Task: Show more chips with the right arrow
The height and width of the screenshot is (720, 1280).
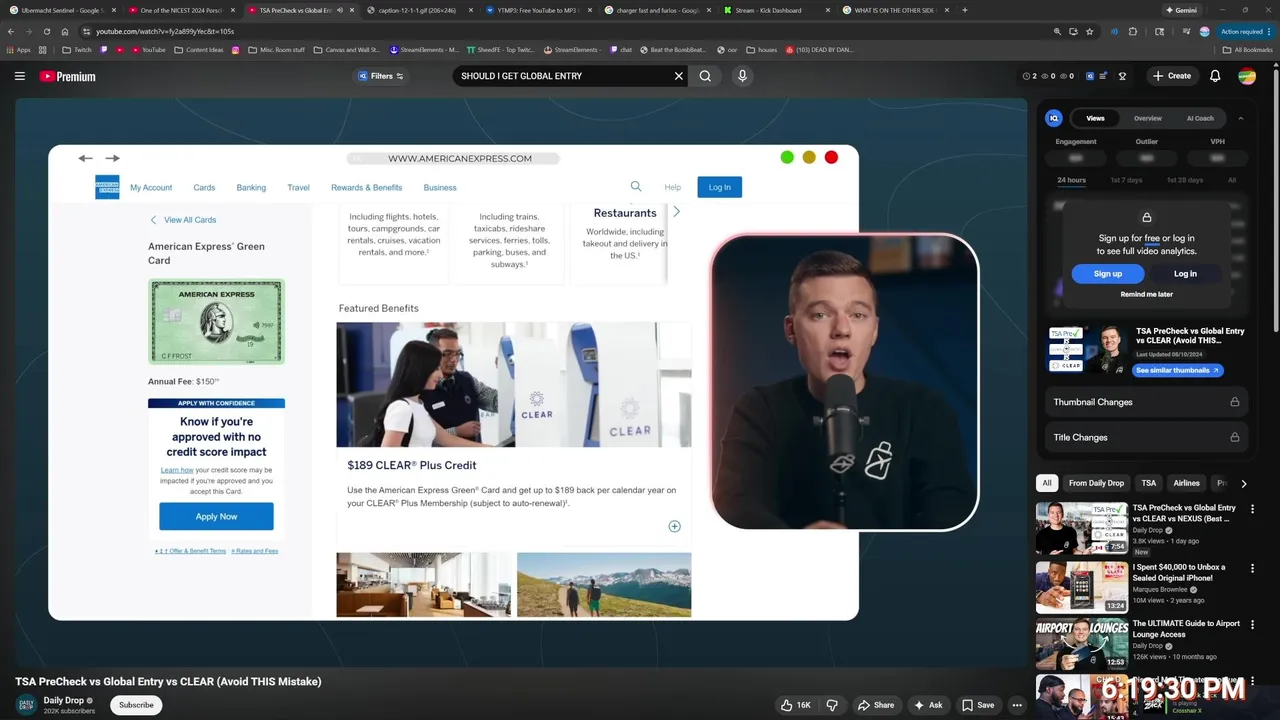Action: coord(1243,483)
